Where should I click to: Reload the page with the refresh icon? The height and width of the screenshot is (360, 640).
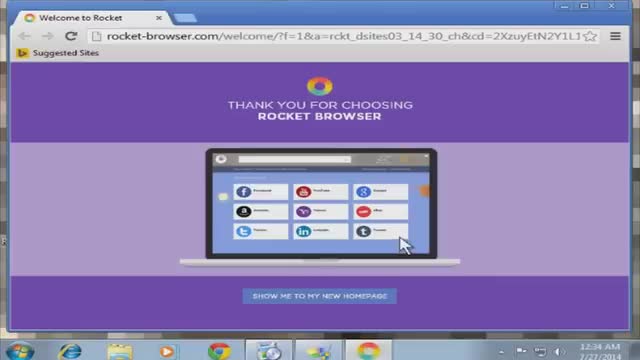point(71,36)
